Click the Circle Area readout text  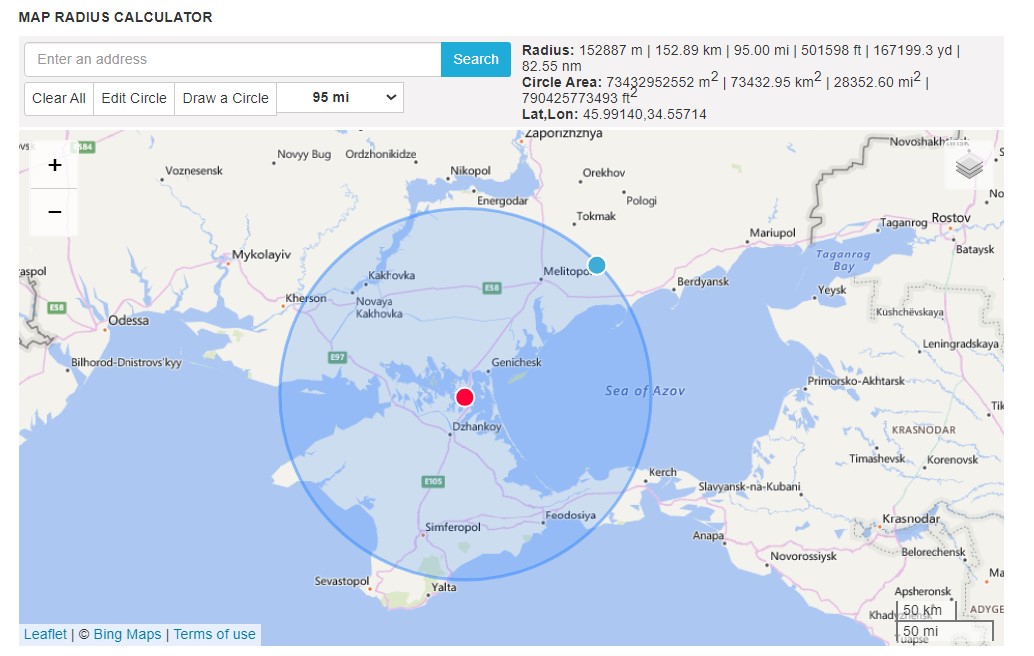click(x=725, y=90)
